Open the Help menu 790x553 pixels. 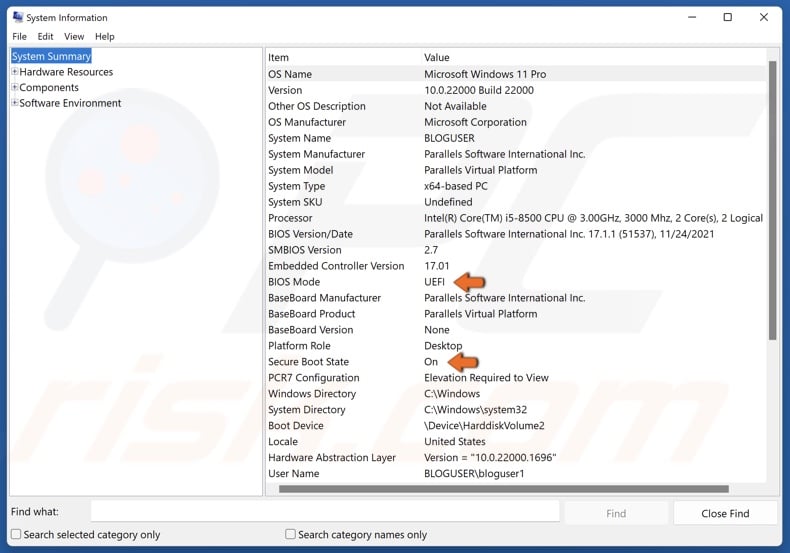tap(104, 36)
